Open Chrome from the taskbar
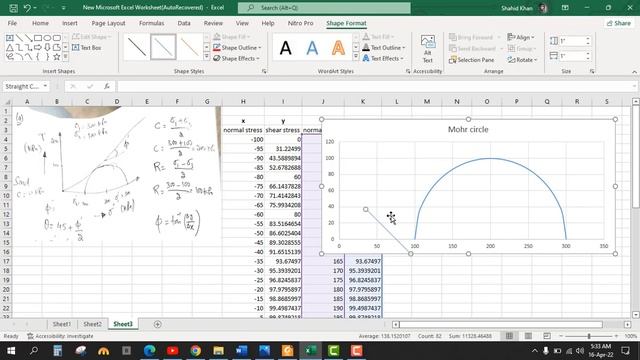The width and height of the screenshot is (640, 360). 196,351
